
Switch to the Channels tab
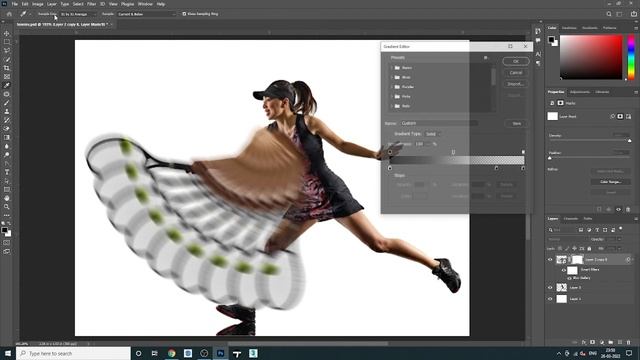tap(571, 218)
